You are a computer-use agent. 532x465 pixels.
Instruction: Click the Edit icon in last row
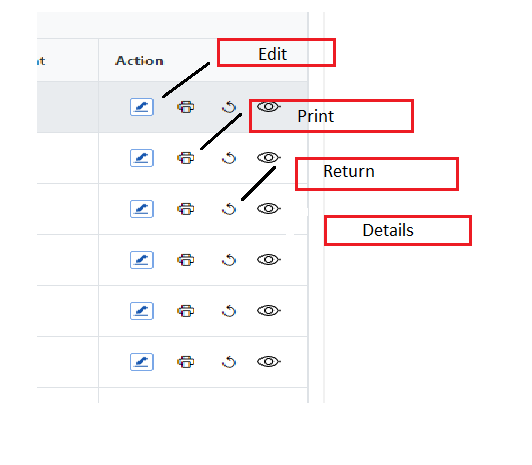(142, 362)
